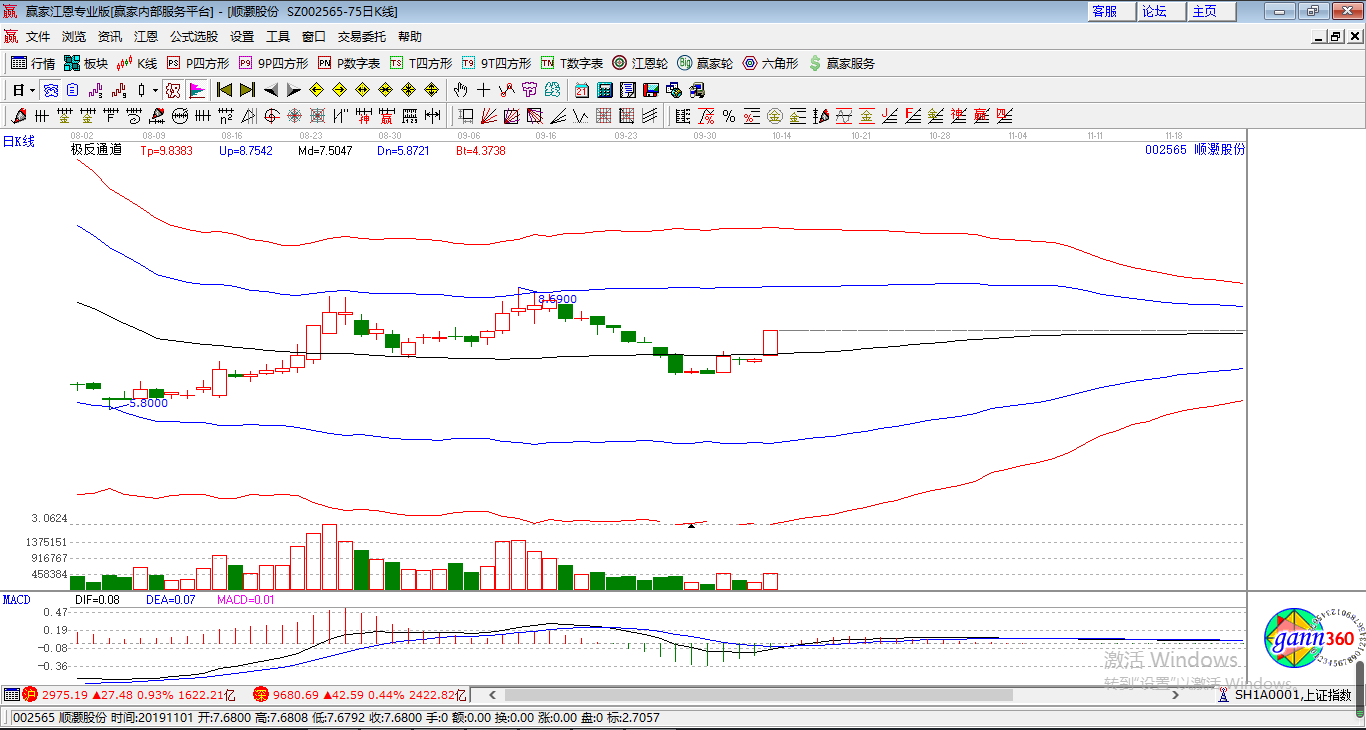Open the T数字表 time table
This screenshot has width=1366, height=730.
click(572, 63)
